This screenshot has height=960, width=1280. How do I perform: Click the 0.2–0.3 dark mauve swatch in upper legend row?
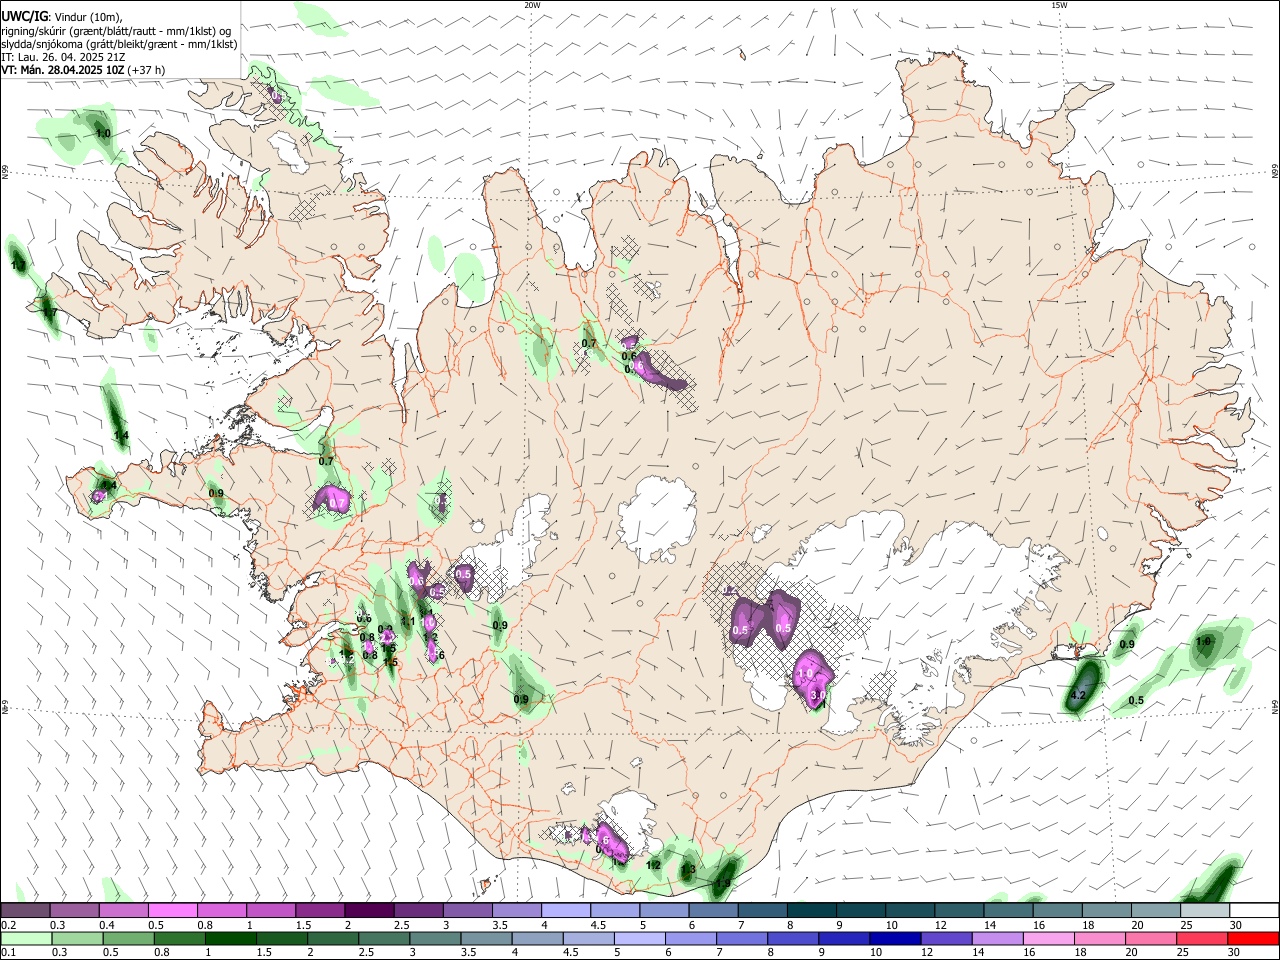(x=25, y=910)
